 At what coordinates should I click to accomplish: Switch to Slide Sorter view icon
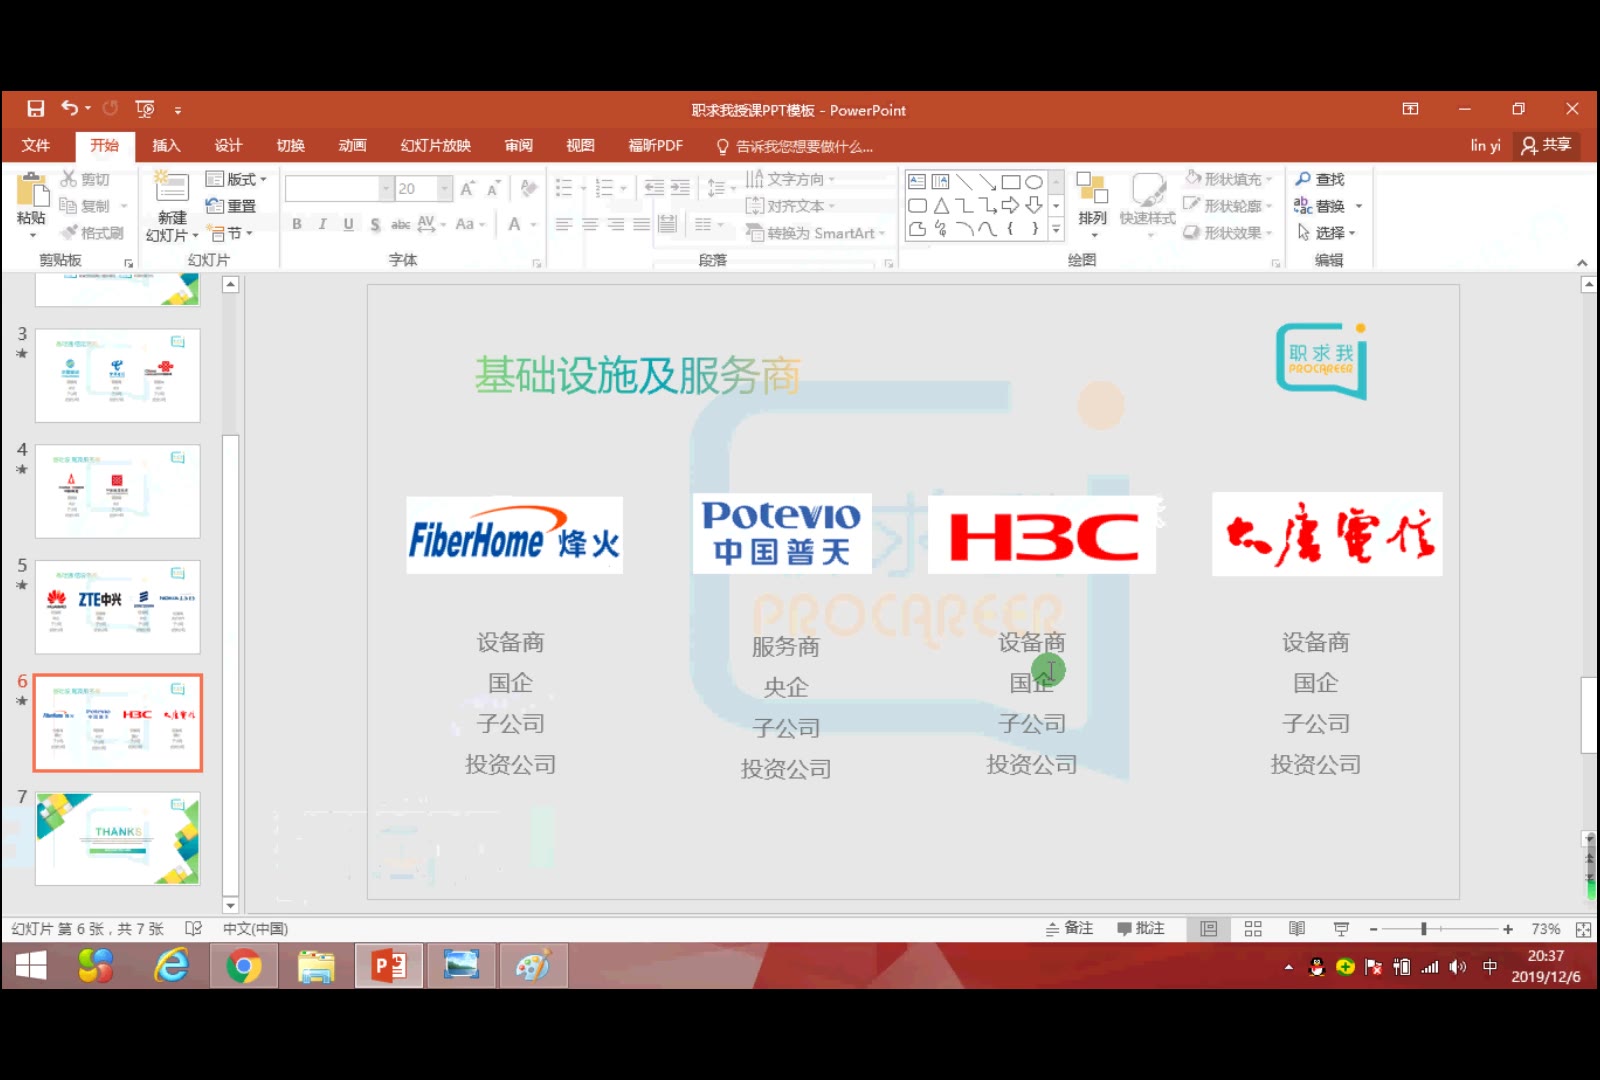[1253, 929]
